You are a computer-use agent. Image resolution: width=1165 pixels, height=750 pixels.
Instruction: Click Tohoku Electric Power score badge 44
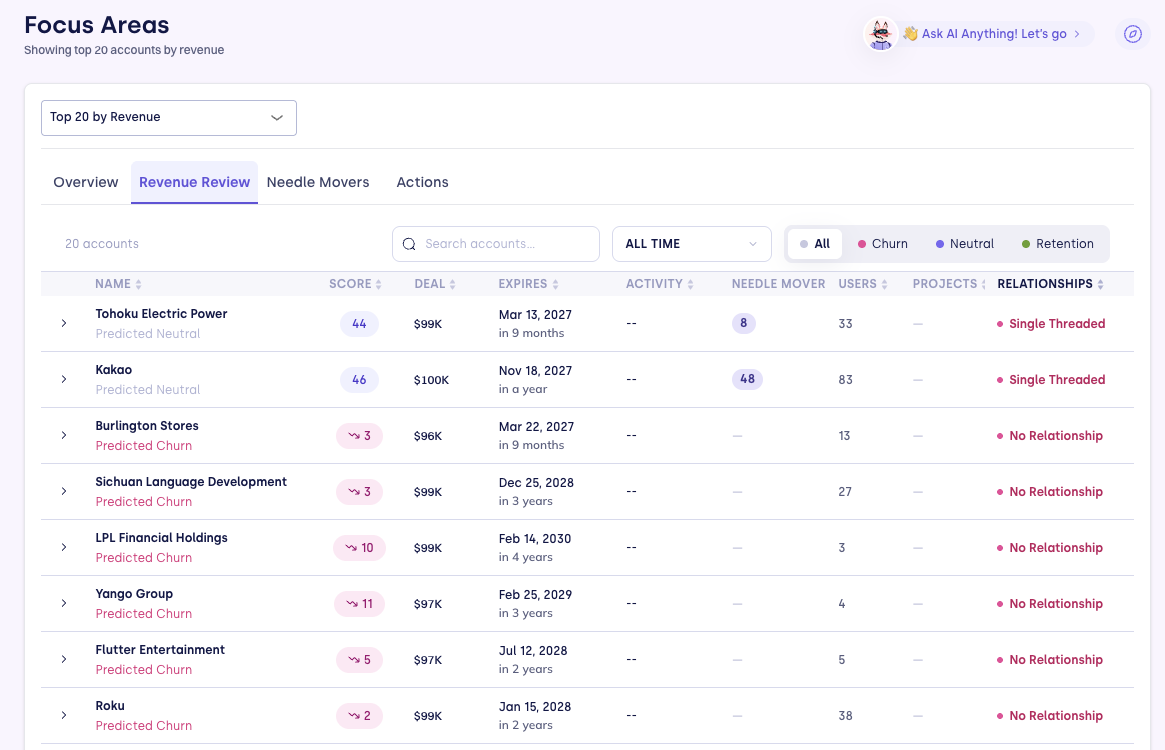[x=360, y=324]
